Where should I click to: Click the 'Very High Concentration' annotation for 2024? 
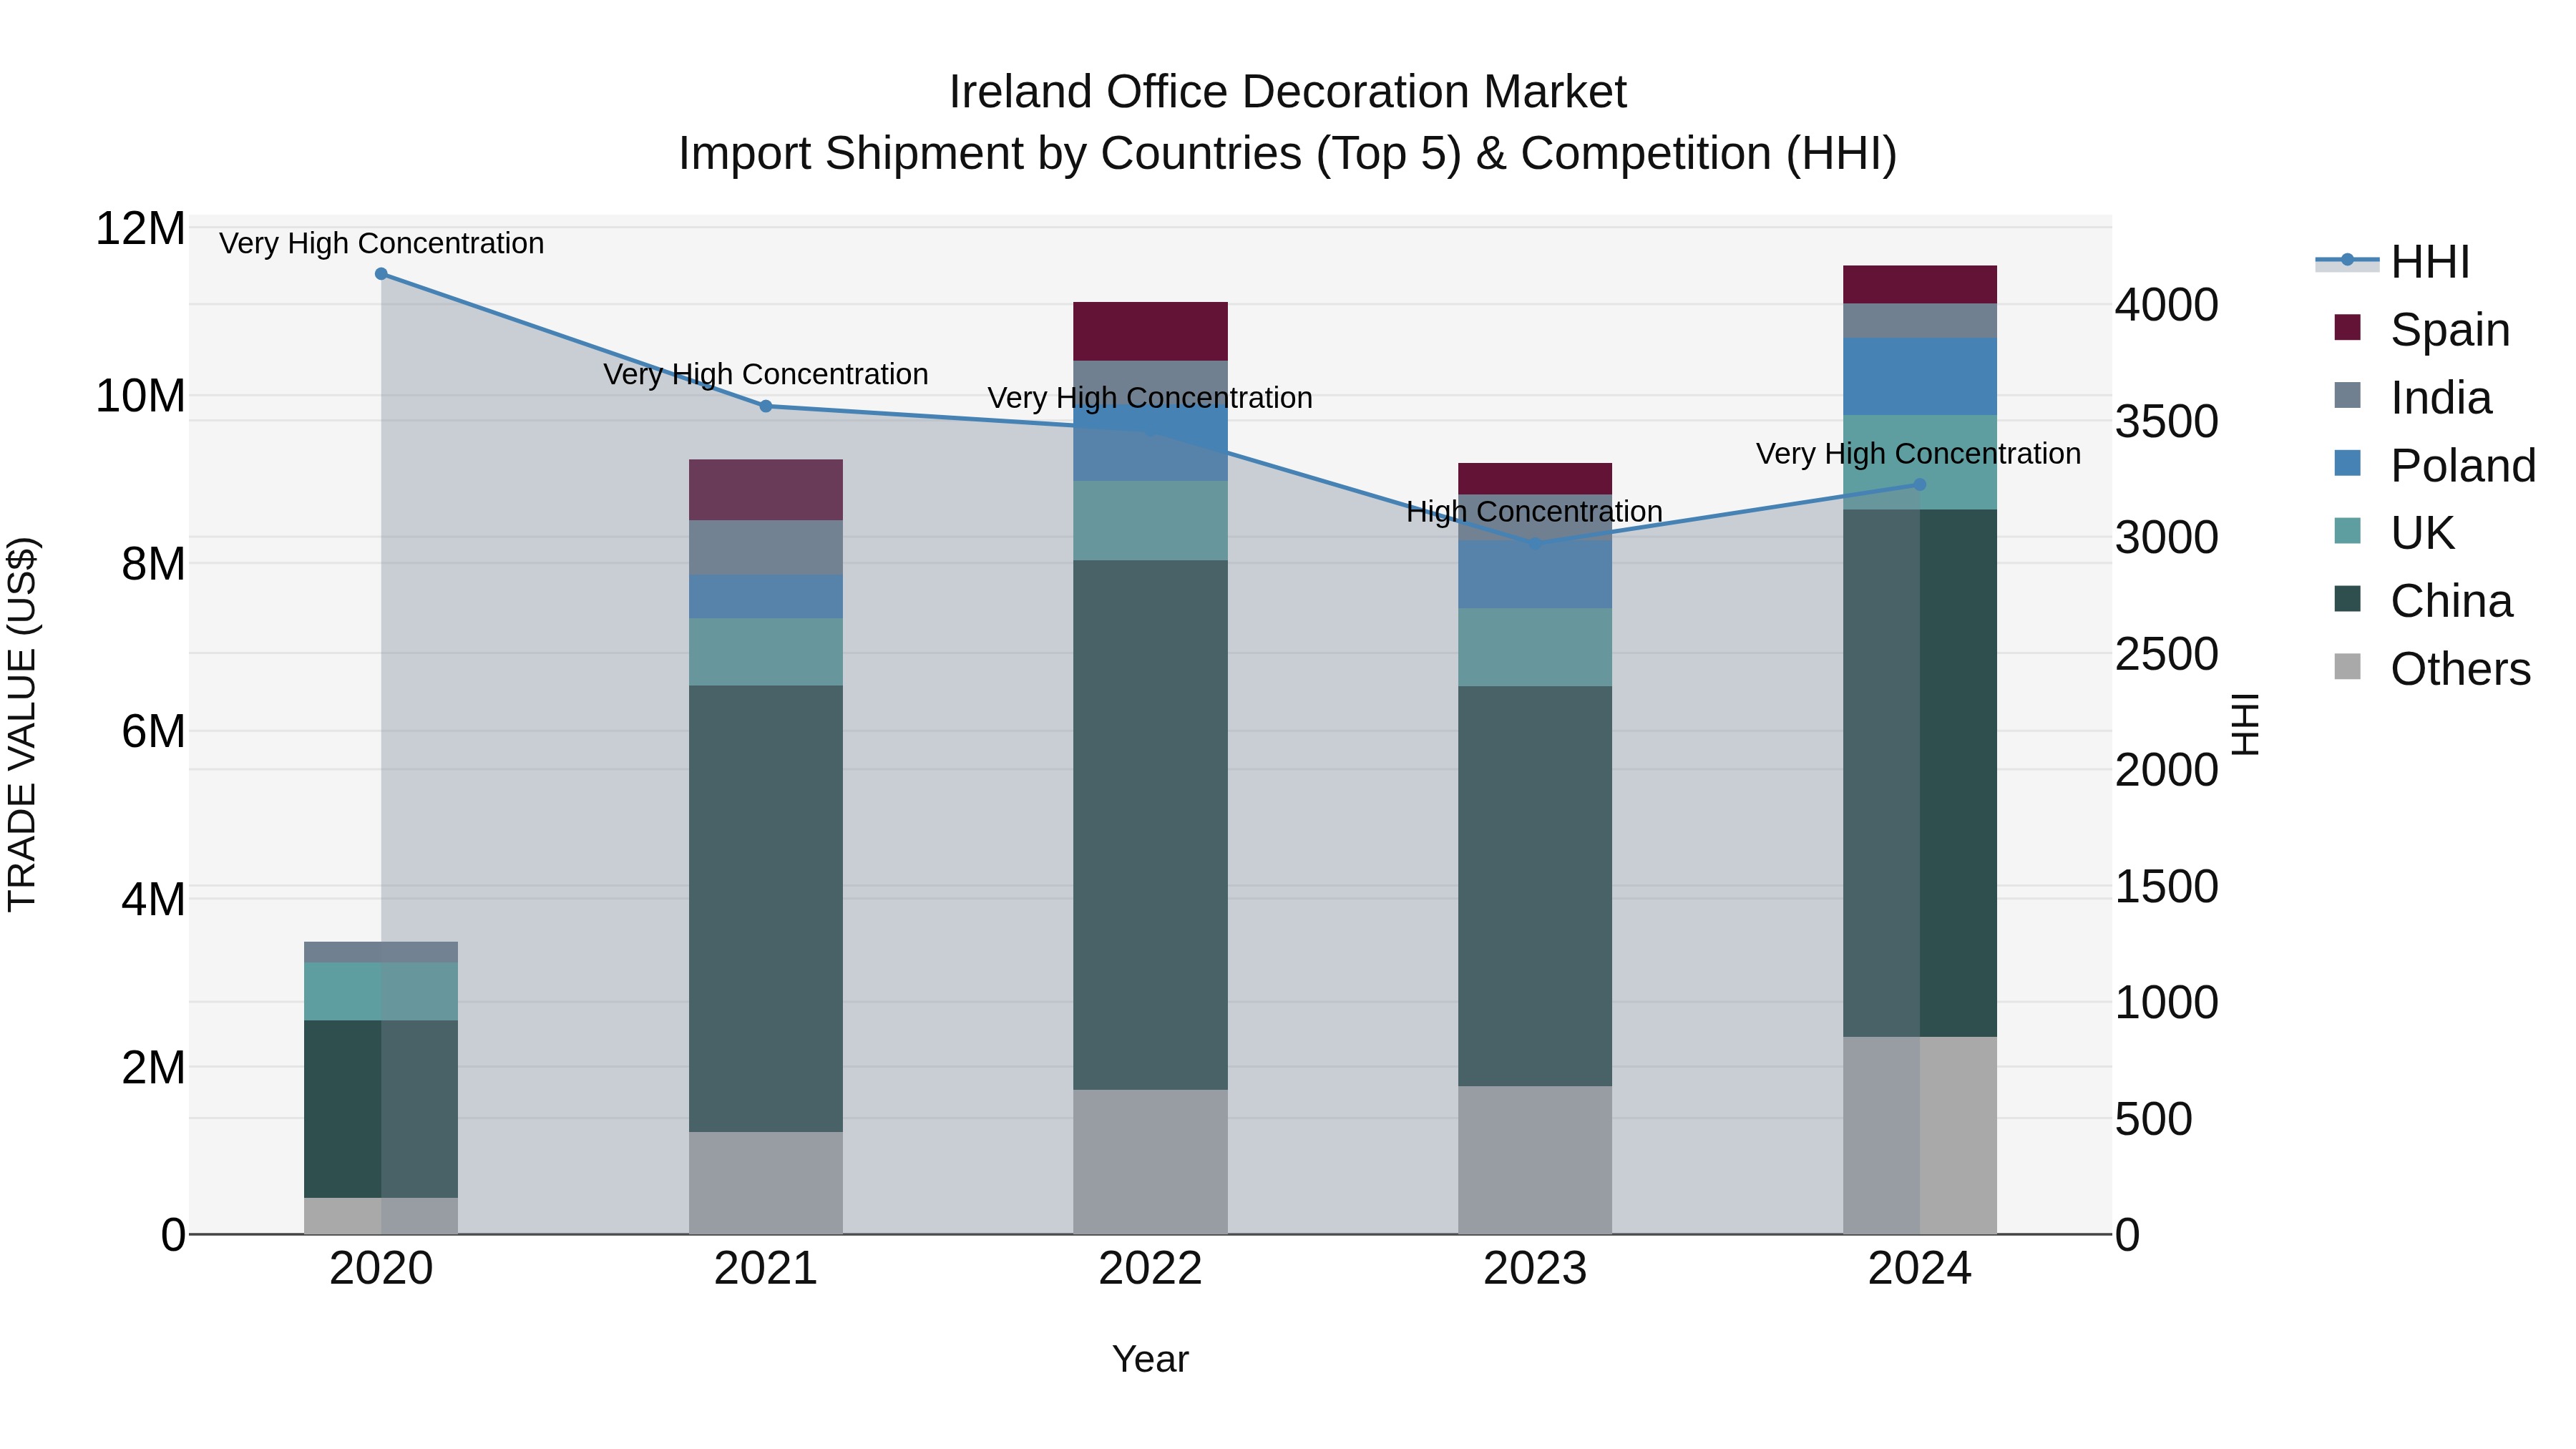[1919, 454]
